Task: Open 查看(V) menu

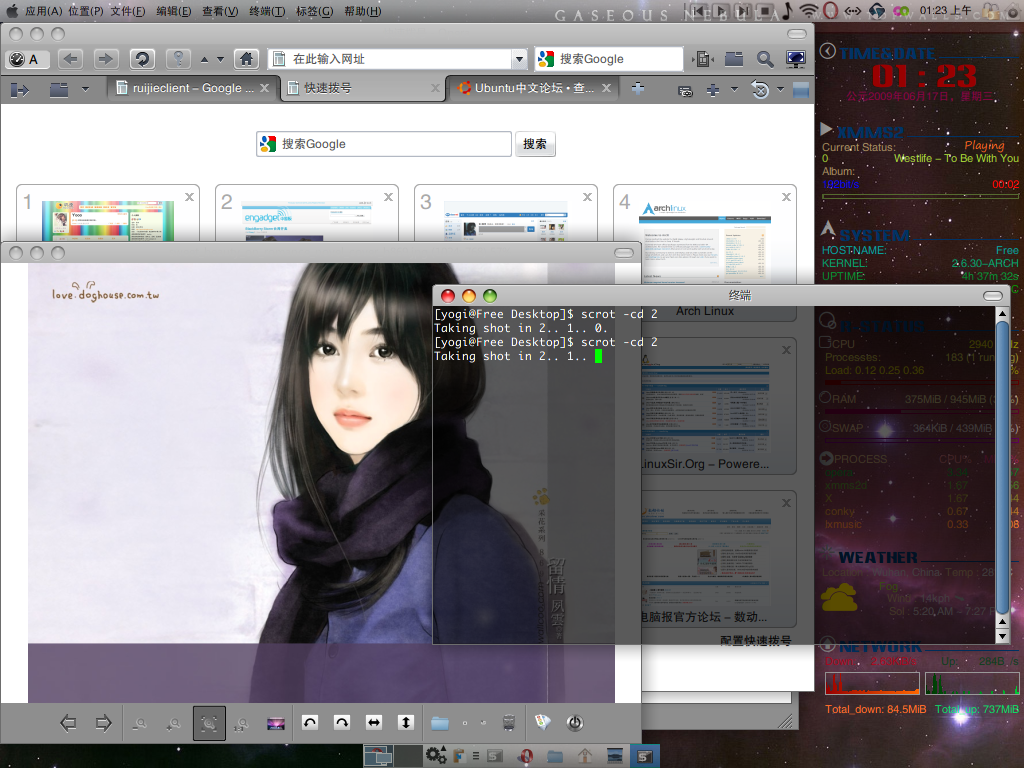Action: [x=220, y=11]
